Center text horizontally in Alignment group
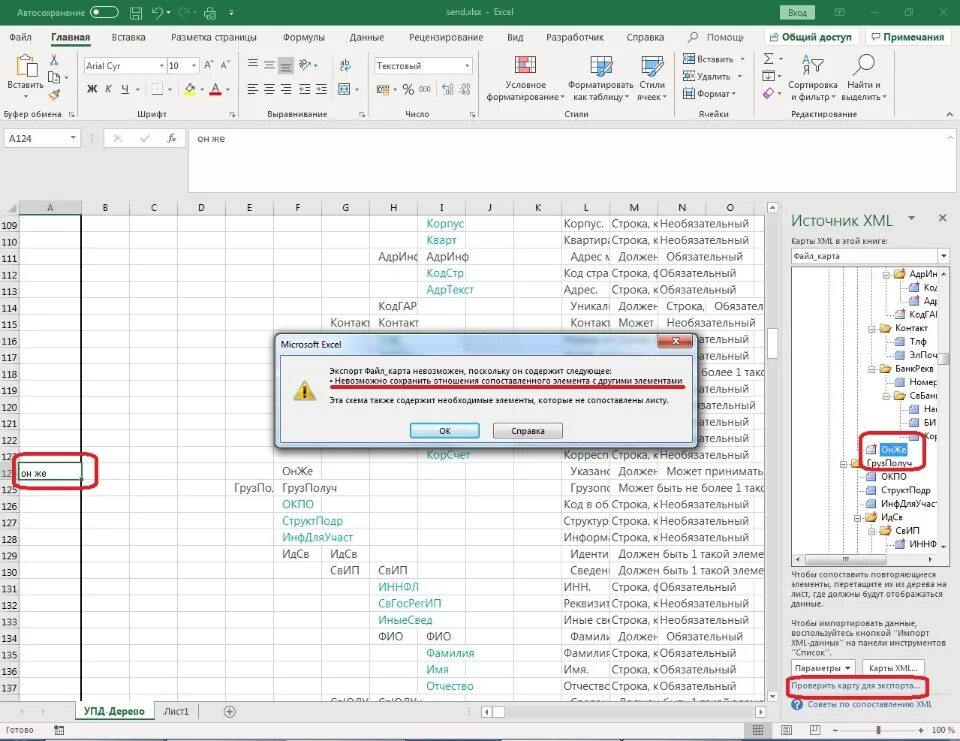Viewport: 960px width, 741px height. point(269,89)
